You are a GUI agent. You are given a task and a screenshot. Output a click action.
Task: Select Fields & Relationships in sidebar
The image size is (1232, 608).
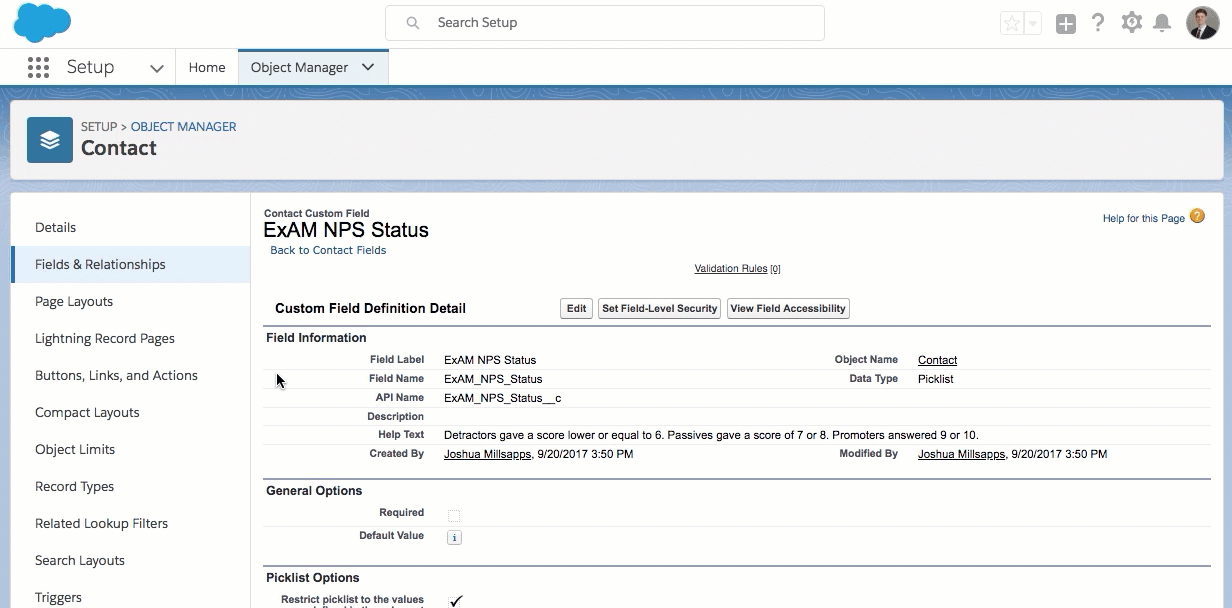tap(130, 265)
